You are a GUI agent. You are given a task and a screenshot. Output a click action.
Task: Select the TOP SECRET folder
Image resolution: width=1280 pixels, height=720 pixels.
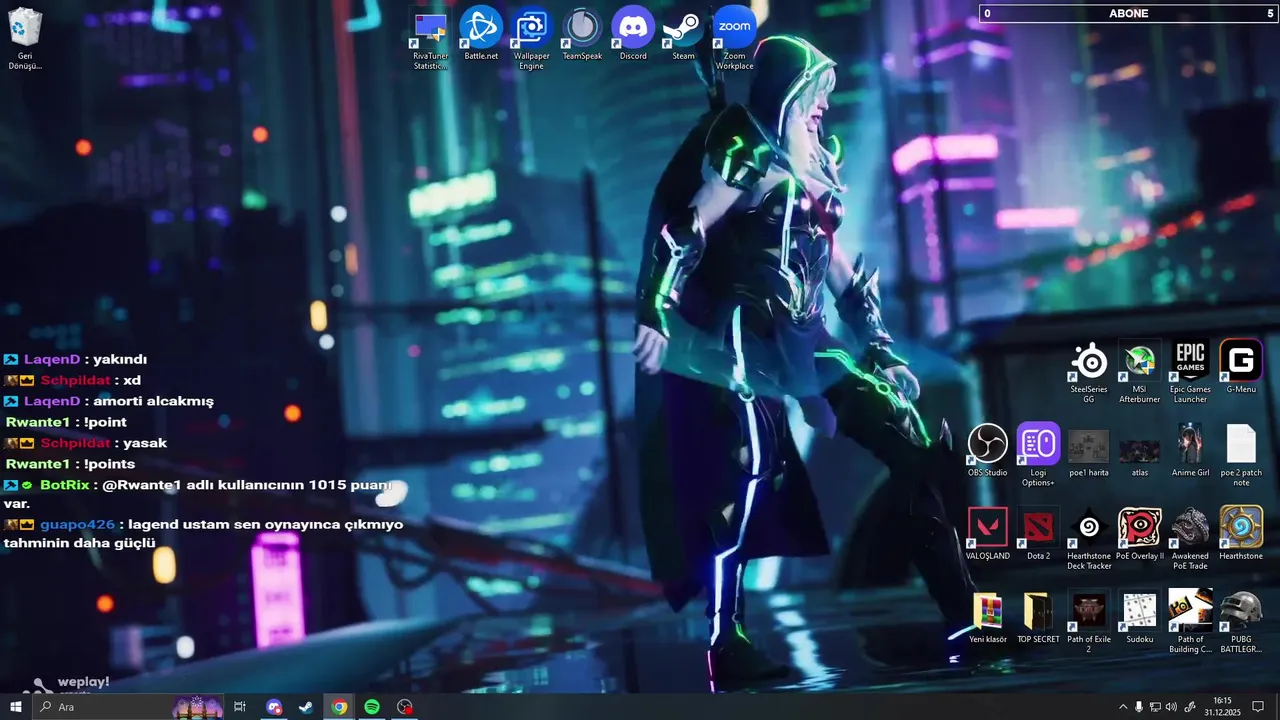[1038, 616]
